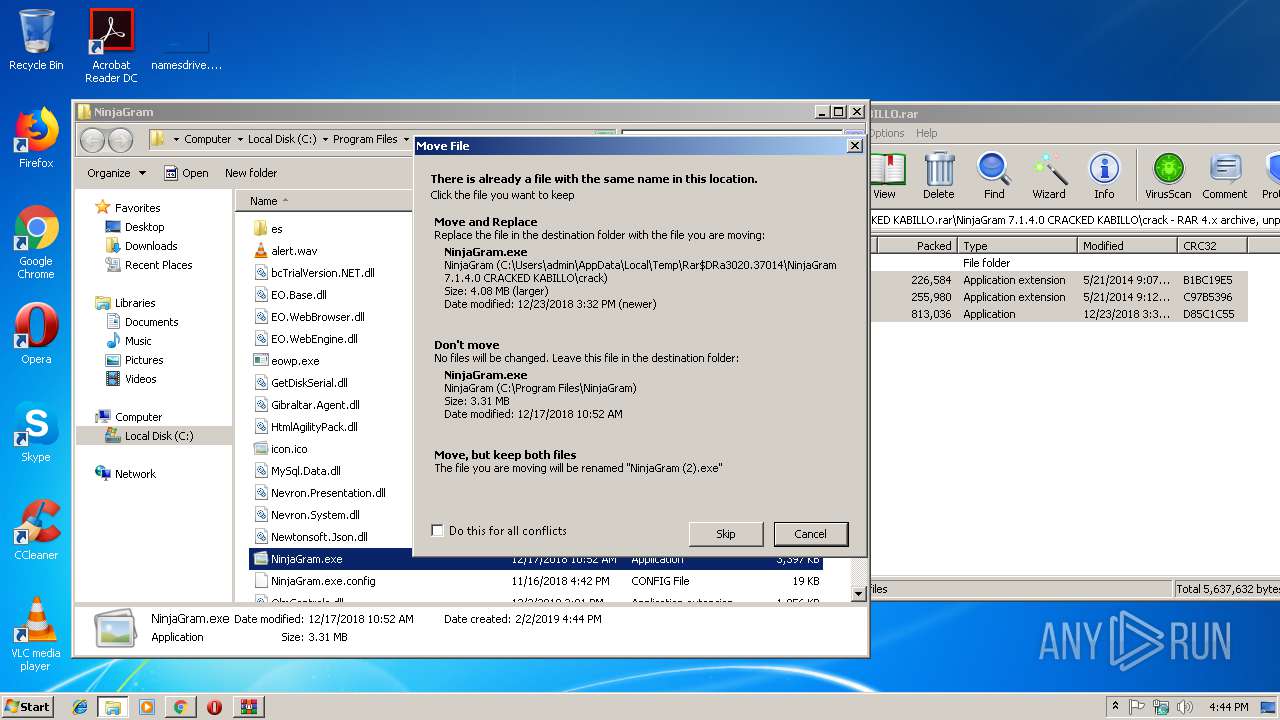Image resolution: width=1280 pixels, height=720 pixels.
Task: Click the Explorer Back navigation arrow
Action: pyautogui.click(x=92, y=140)
